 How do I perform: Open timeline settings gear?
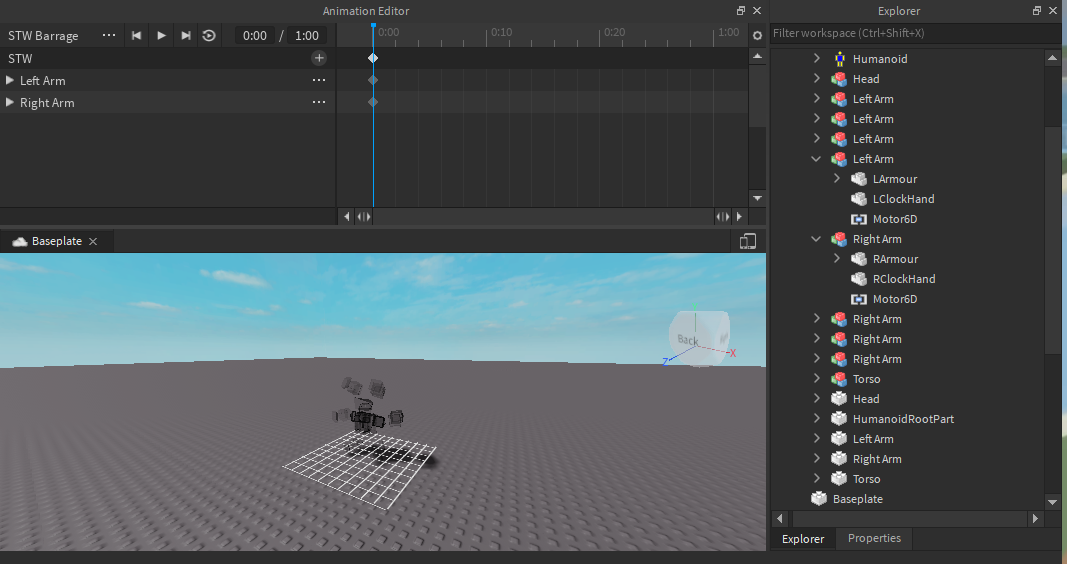coord(757,35)
